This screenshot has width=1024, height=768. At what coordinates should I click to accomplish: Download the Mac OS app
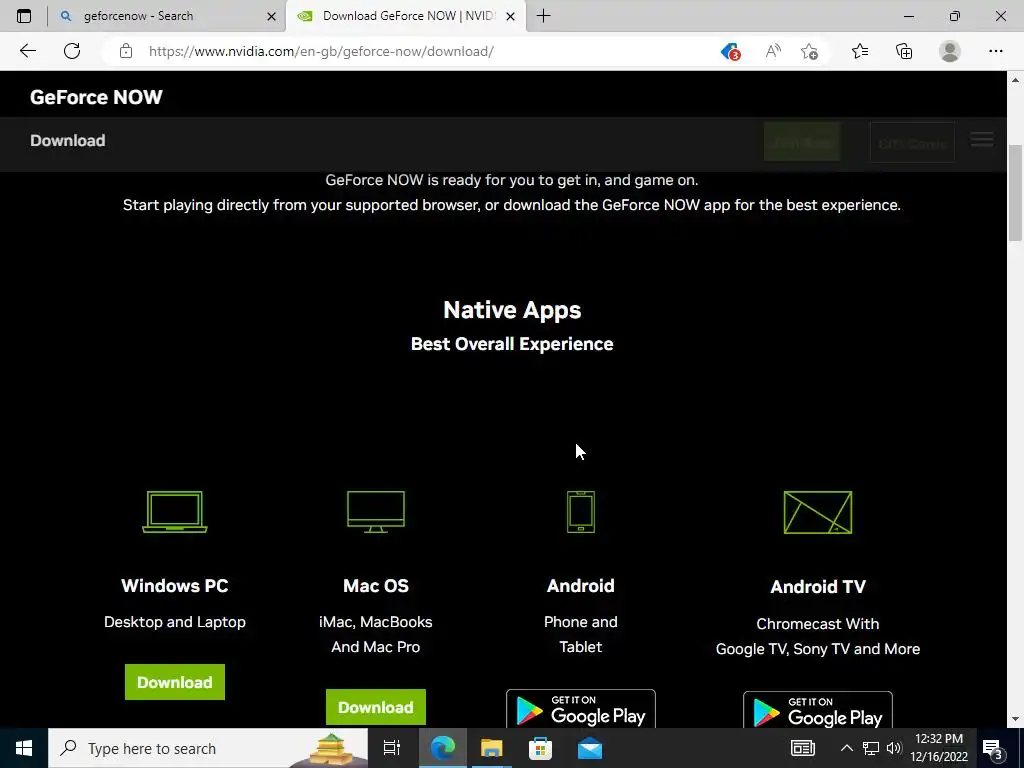tap(376, 707)
